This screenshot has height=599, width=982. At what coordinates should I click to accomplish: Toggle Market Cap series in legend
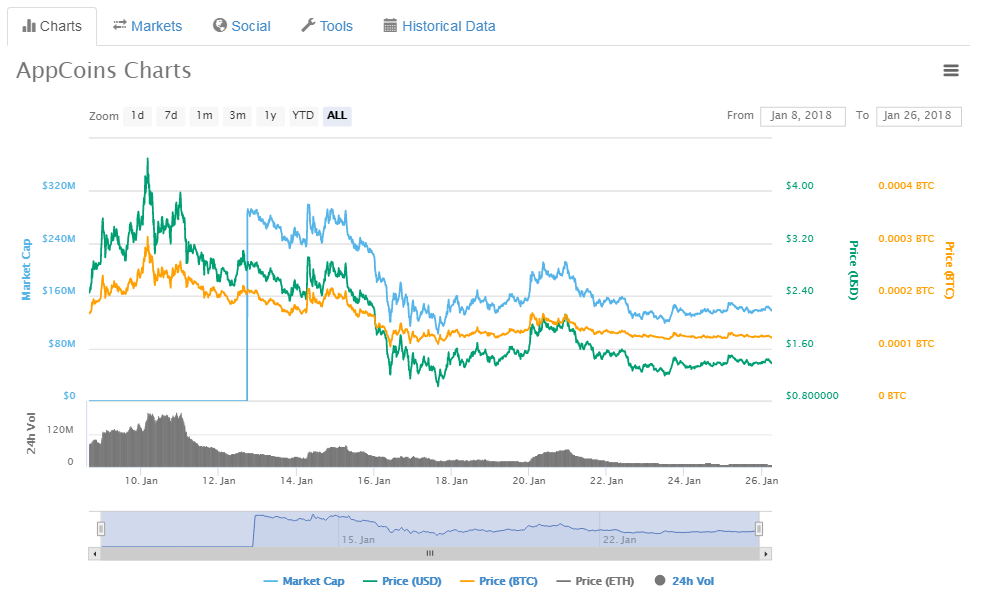[304, 581]
